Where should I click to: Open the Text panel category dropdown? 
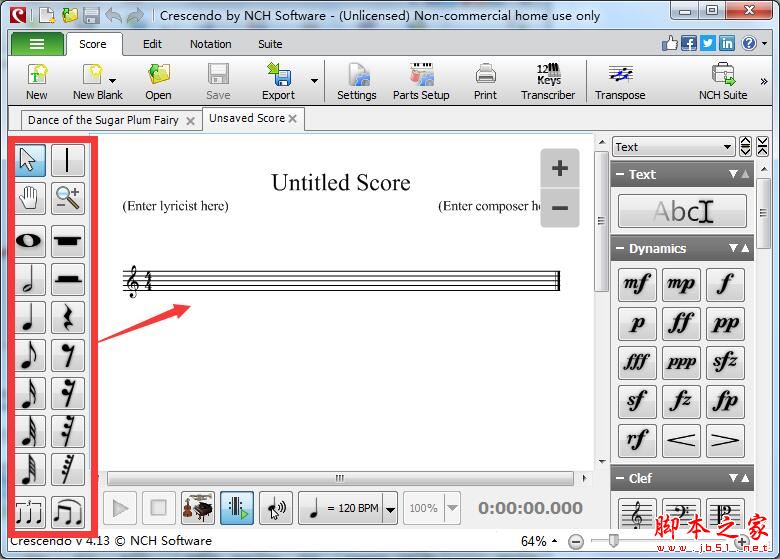[674, 147]
